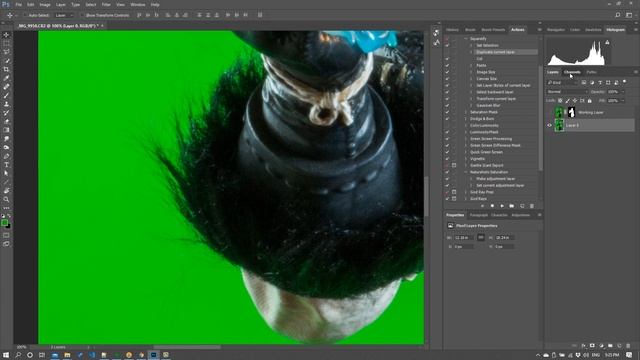The image size is (640, 360).
Task: Filter layers for pixel layers
Action: pos(584,82)
